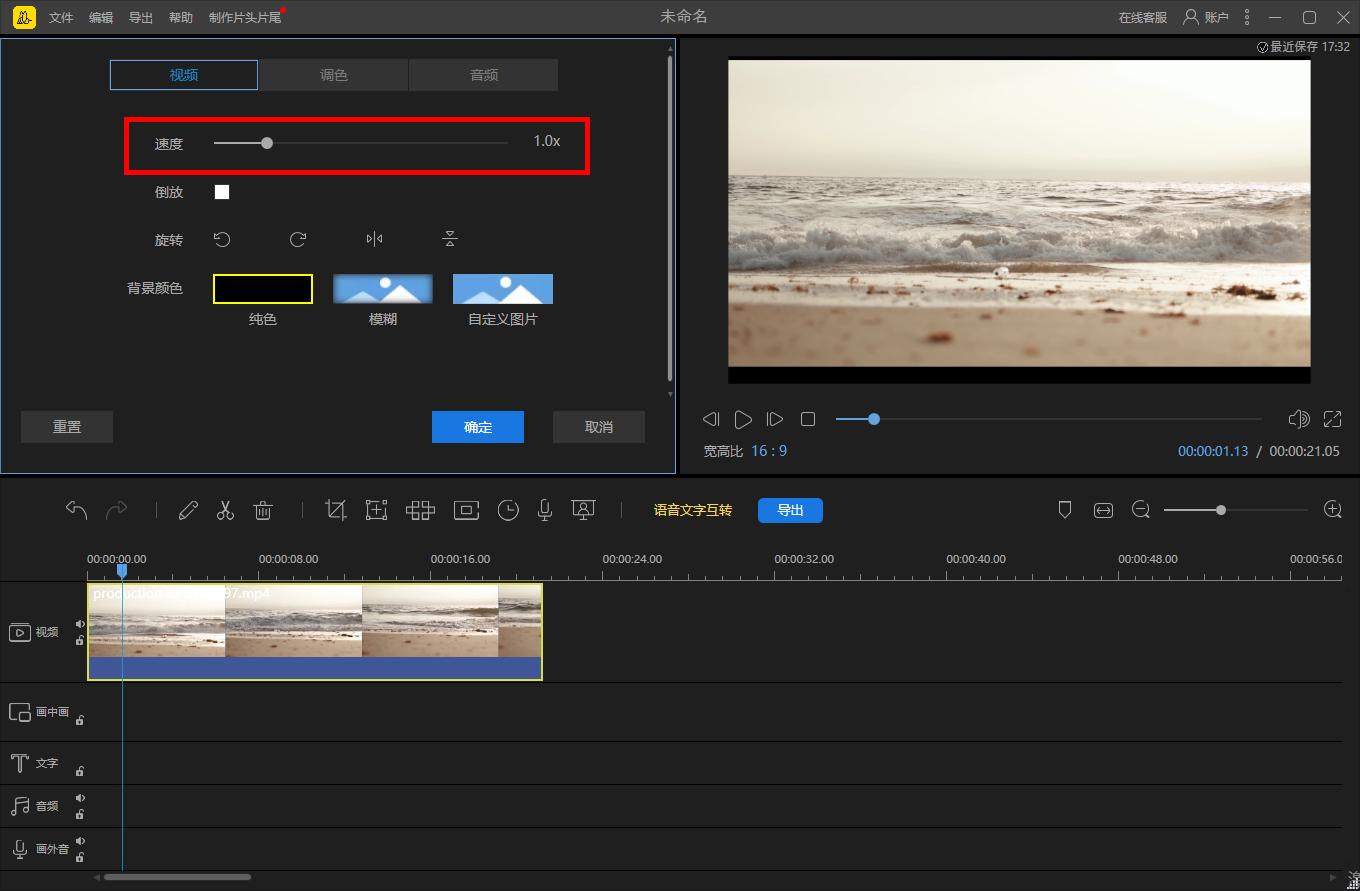Image resolution: width=1360 pixels, height=891 pixels.
Task: Lock the 画中画 track
Action: pyautogui.click(x=80, y=720)
